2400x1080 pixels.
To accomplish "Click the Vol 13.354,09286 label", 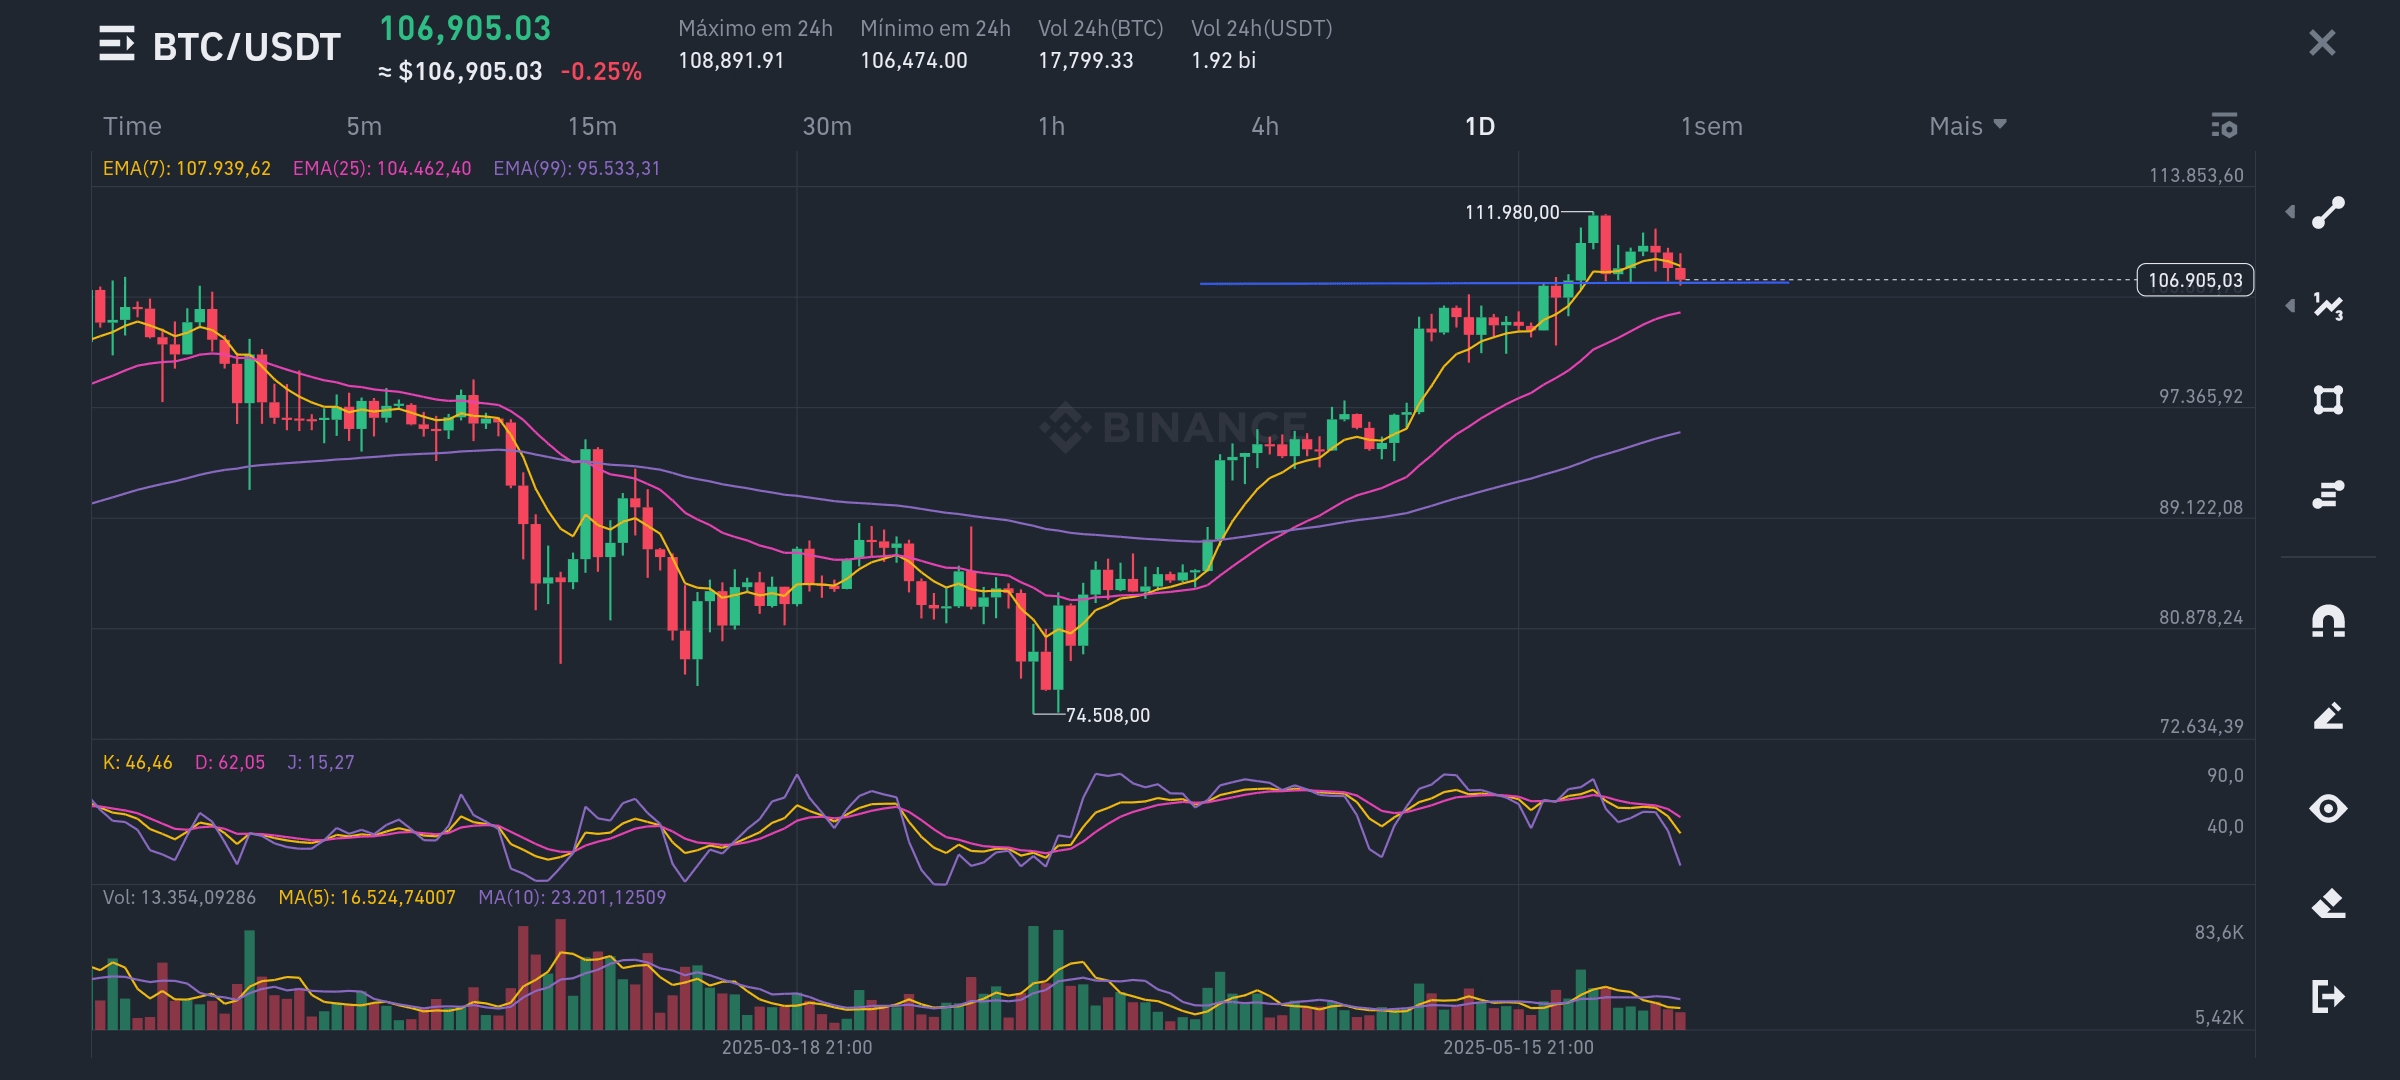I will tap(179, 897).
